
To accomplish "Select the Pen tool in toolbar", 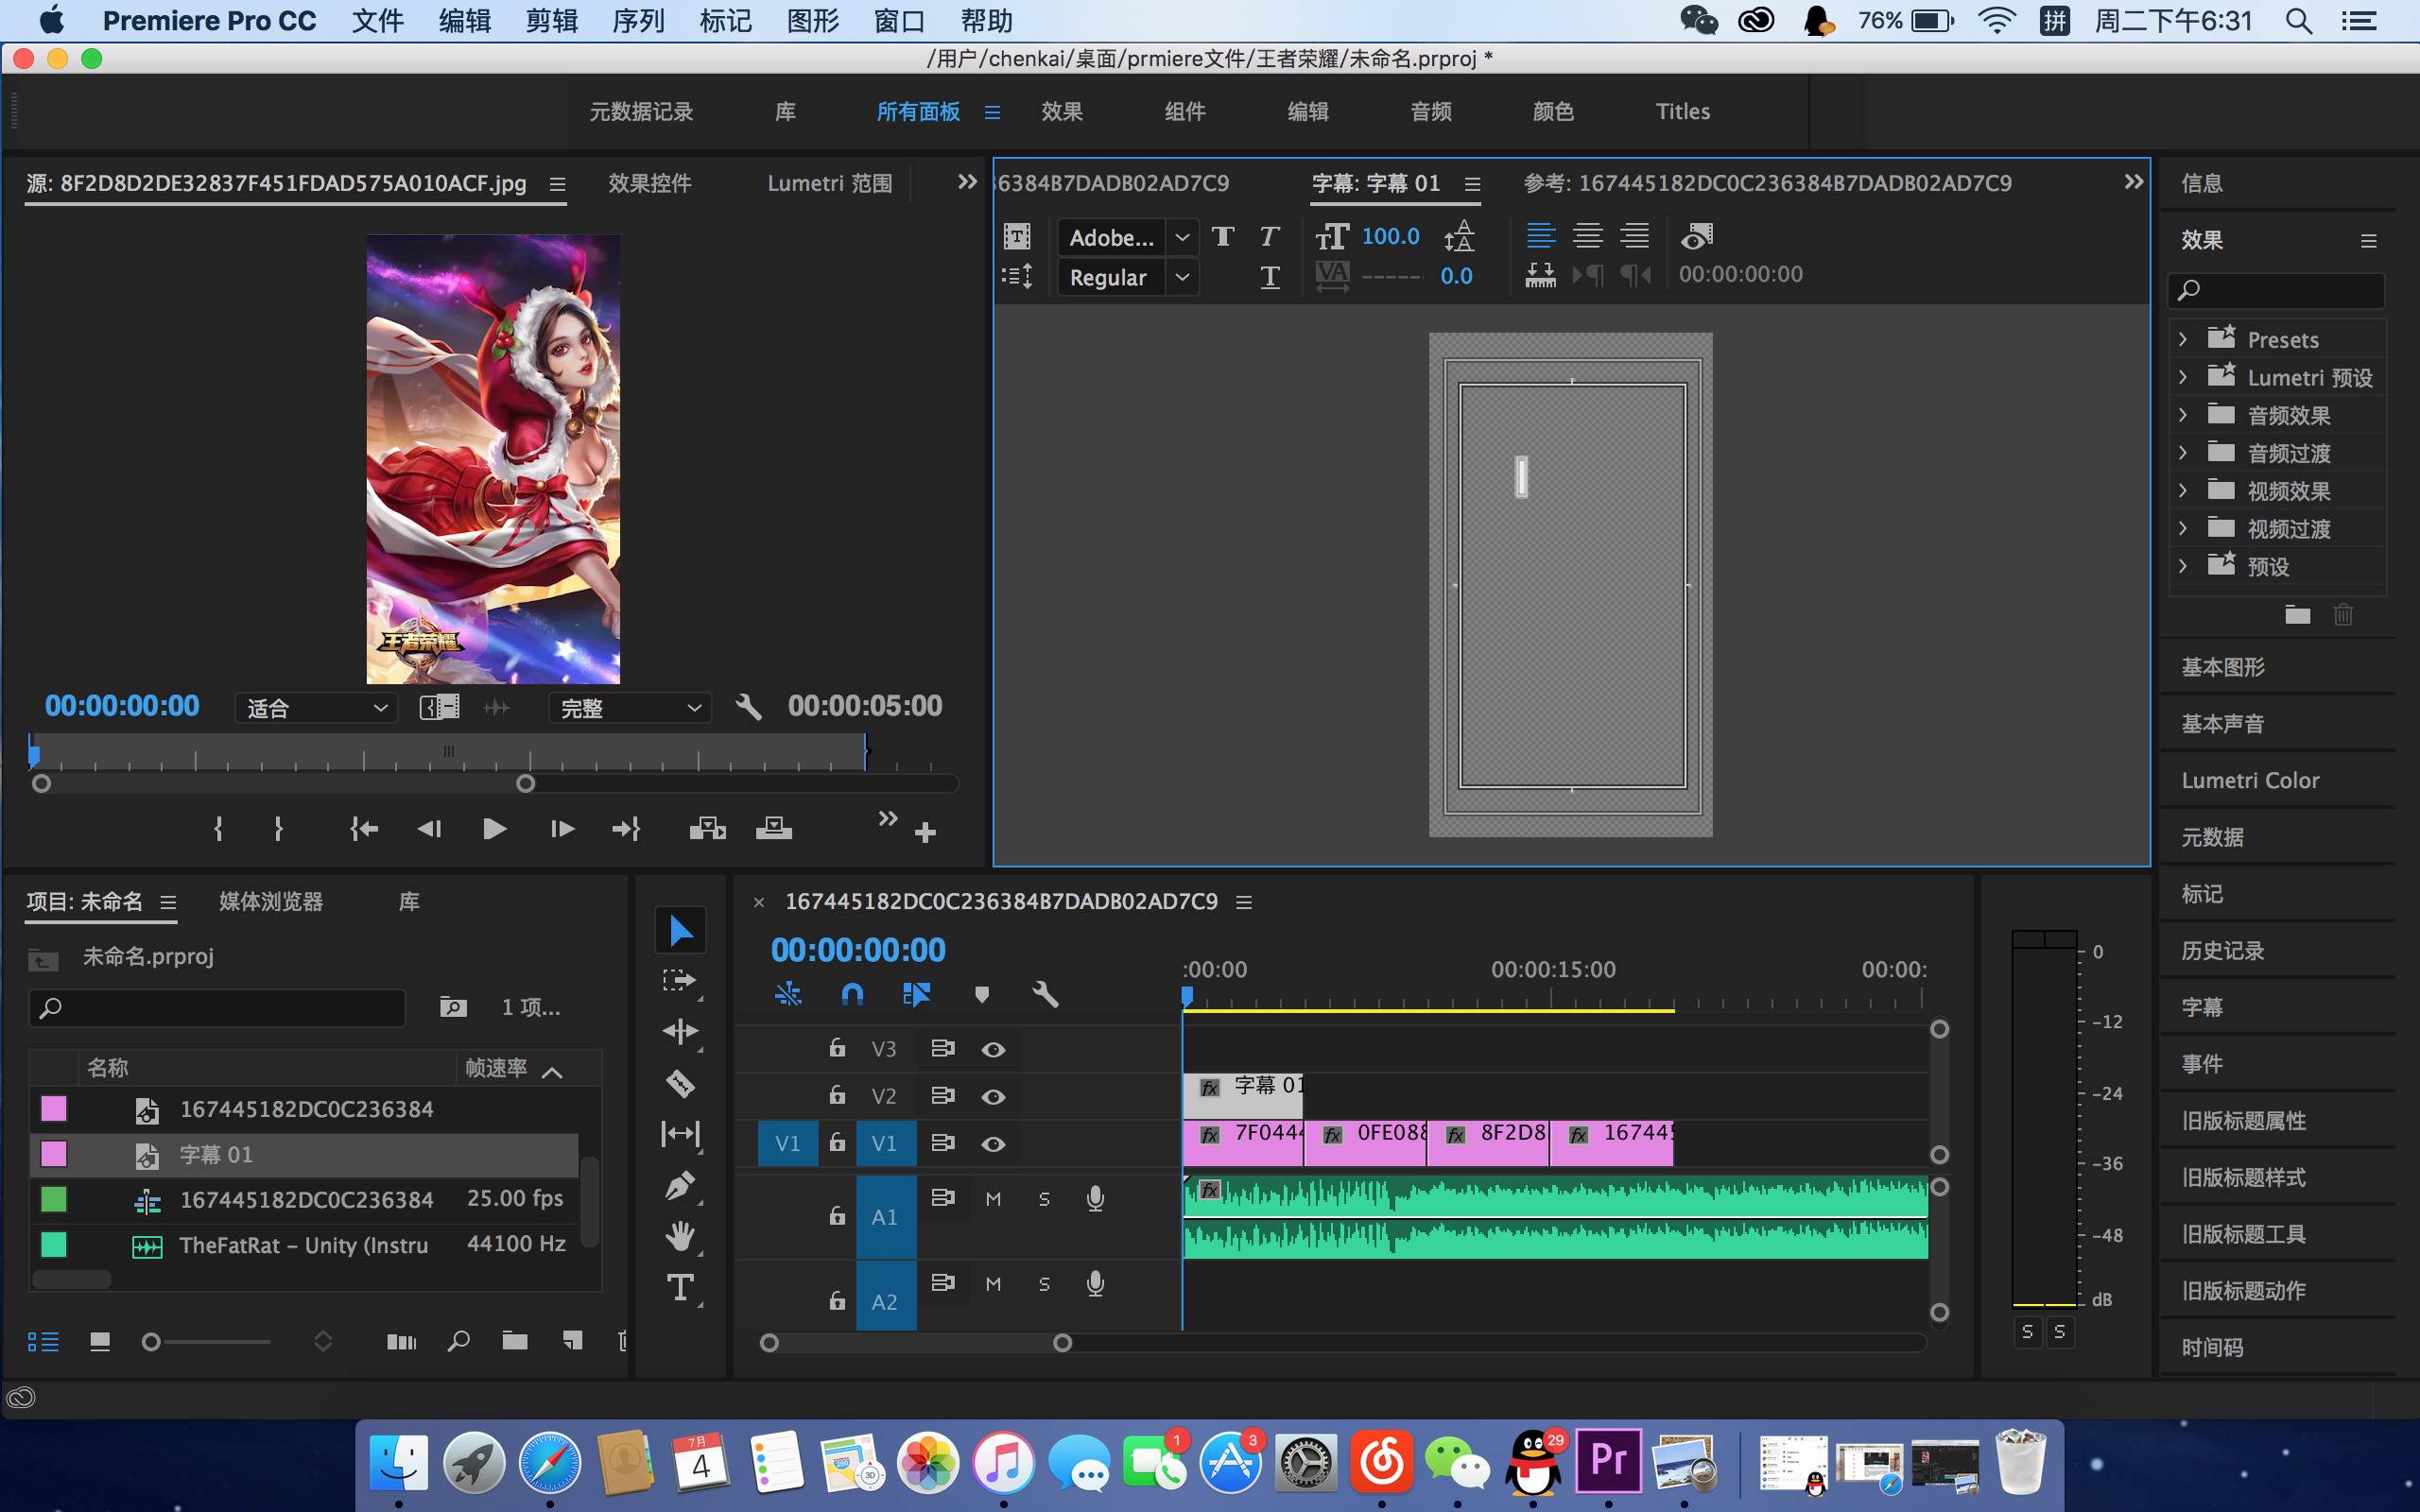I will tap(680, 1186).
